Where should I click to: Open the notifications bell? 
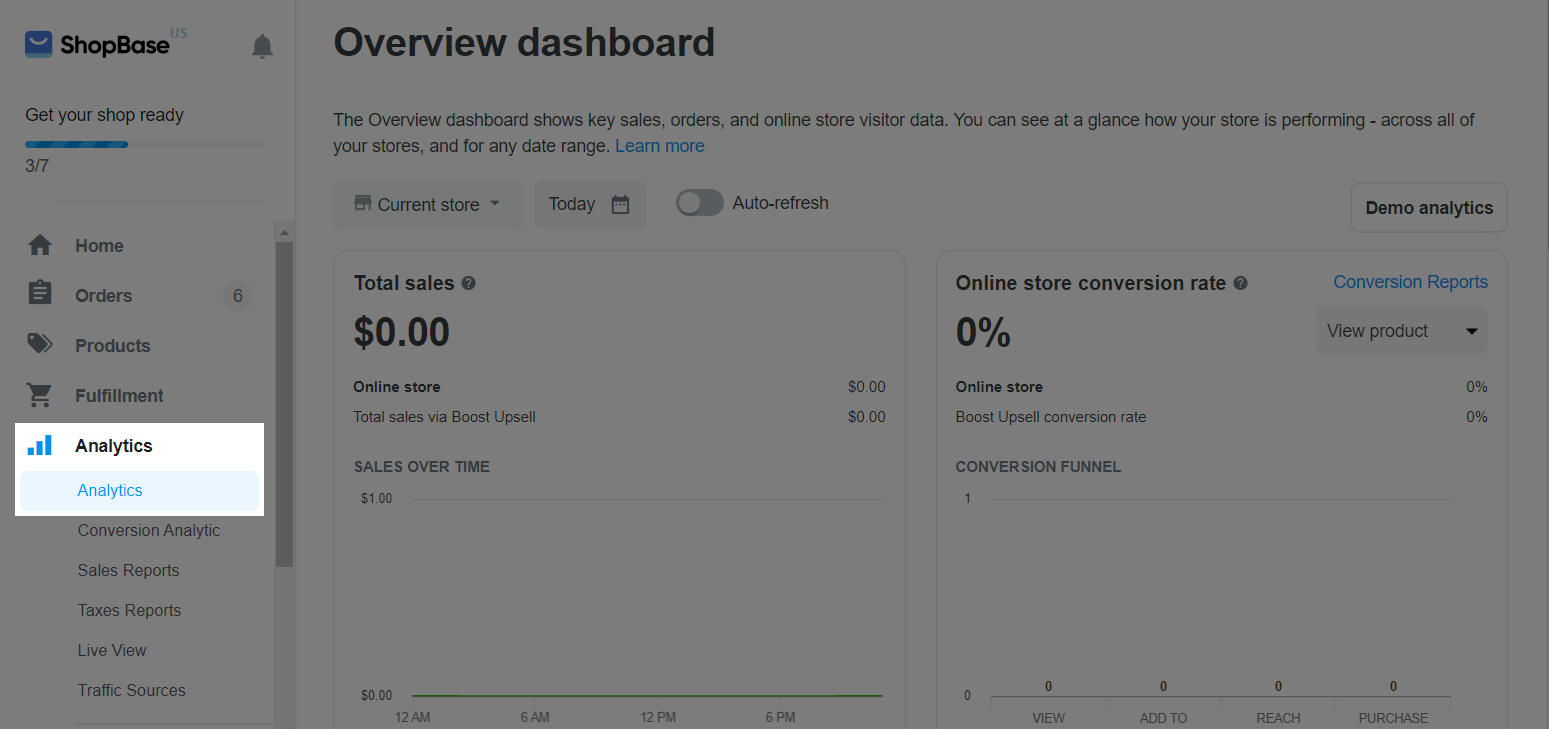point(262,46)
